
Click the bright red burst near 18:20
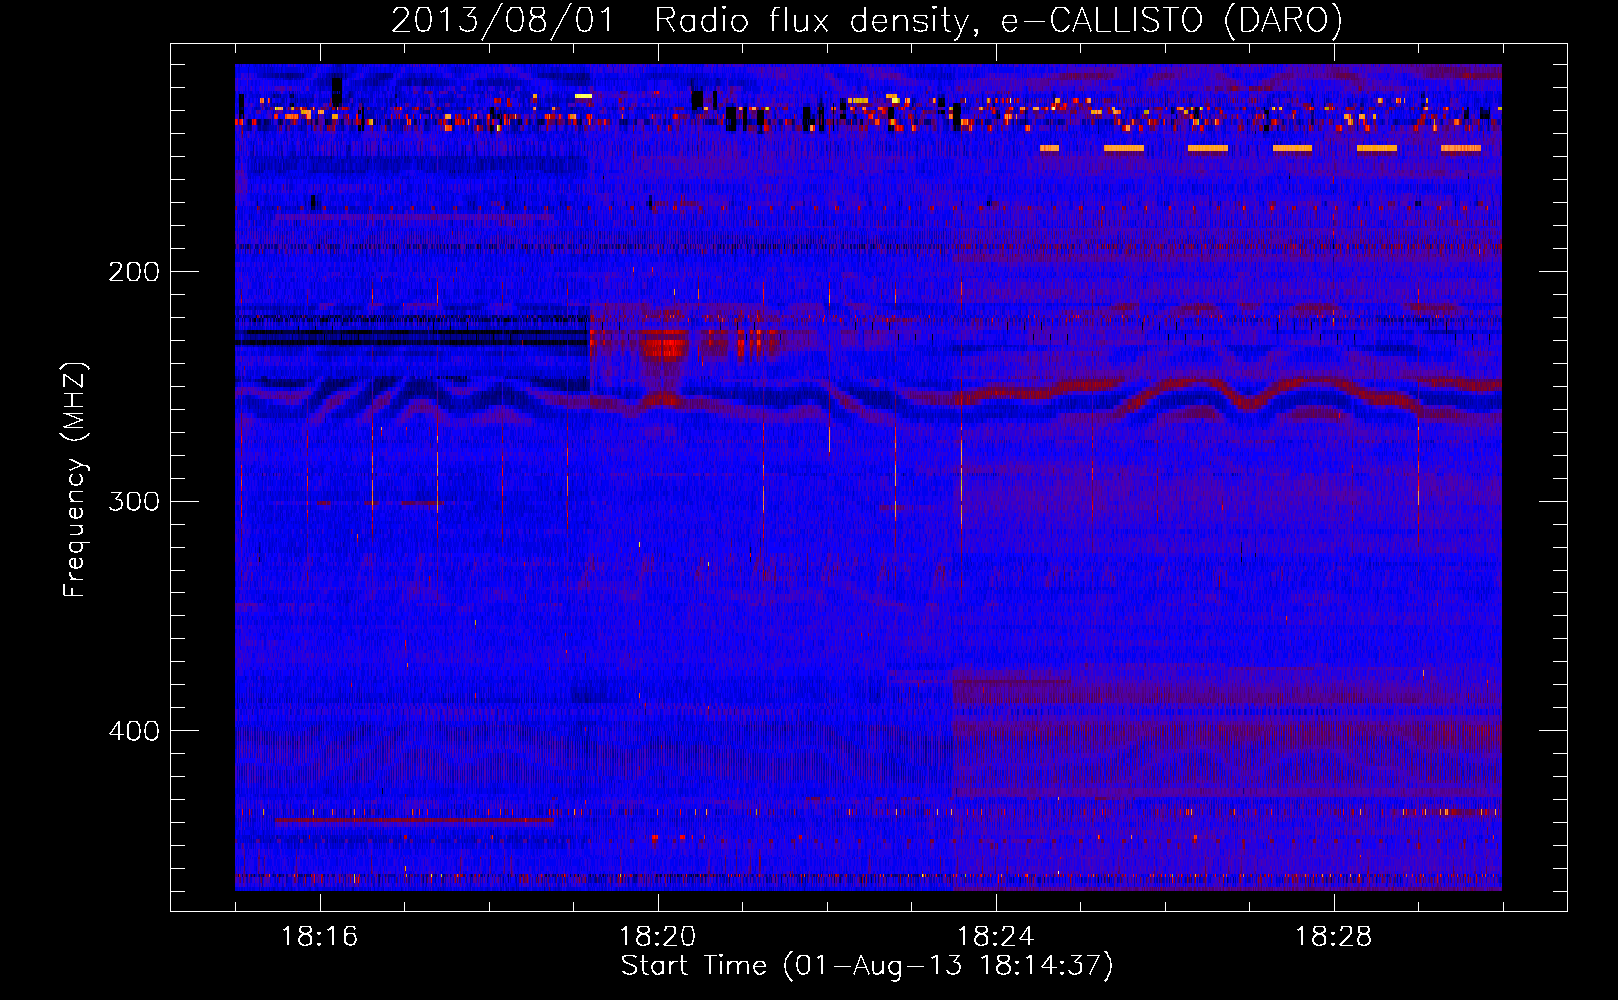click(664, 343)
